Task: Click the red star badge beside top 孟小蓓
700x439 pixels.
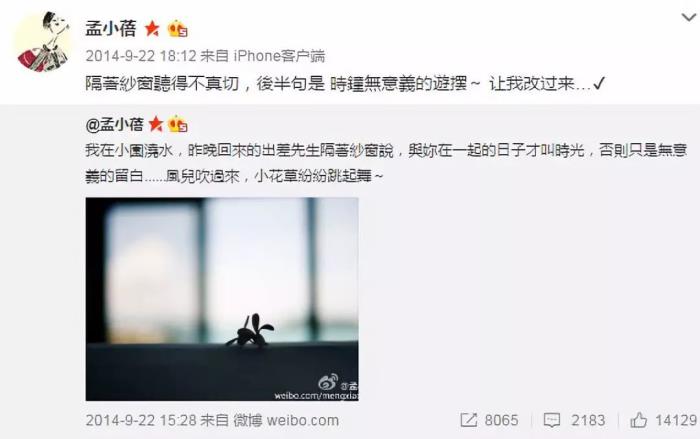Action: click(152, 29)
